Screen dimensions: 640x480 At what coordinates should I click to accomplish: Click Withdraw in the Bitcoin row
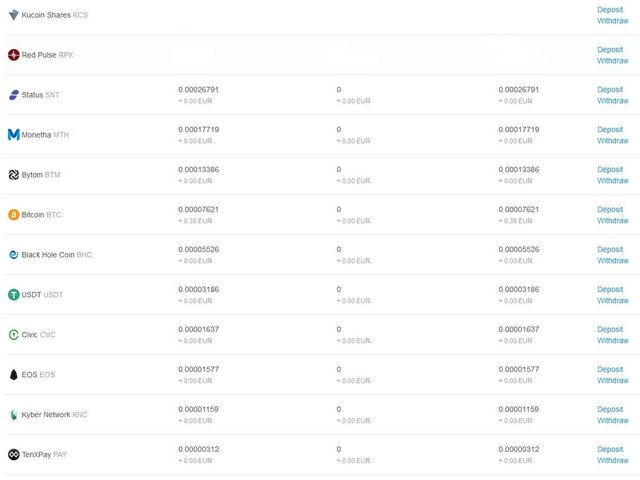[613, 221]
